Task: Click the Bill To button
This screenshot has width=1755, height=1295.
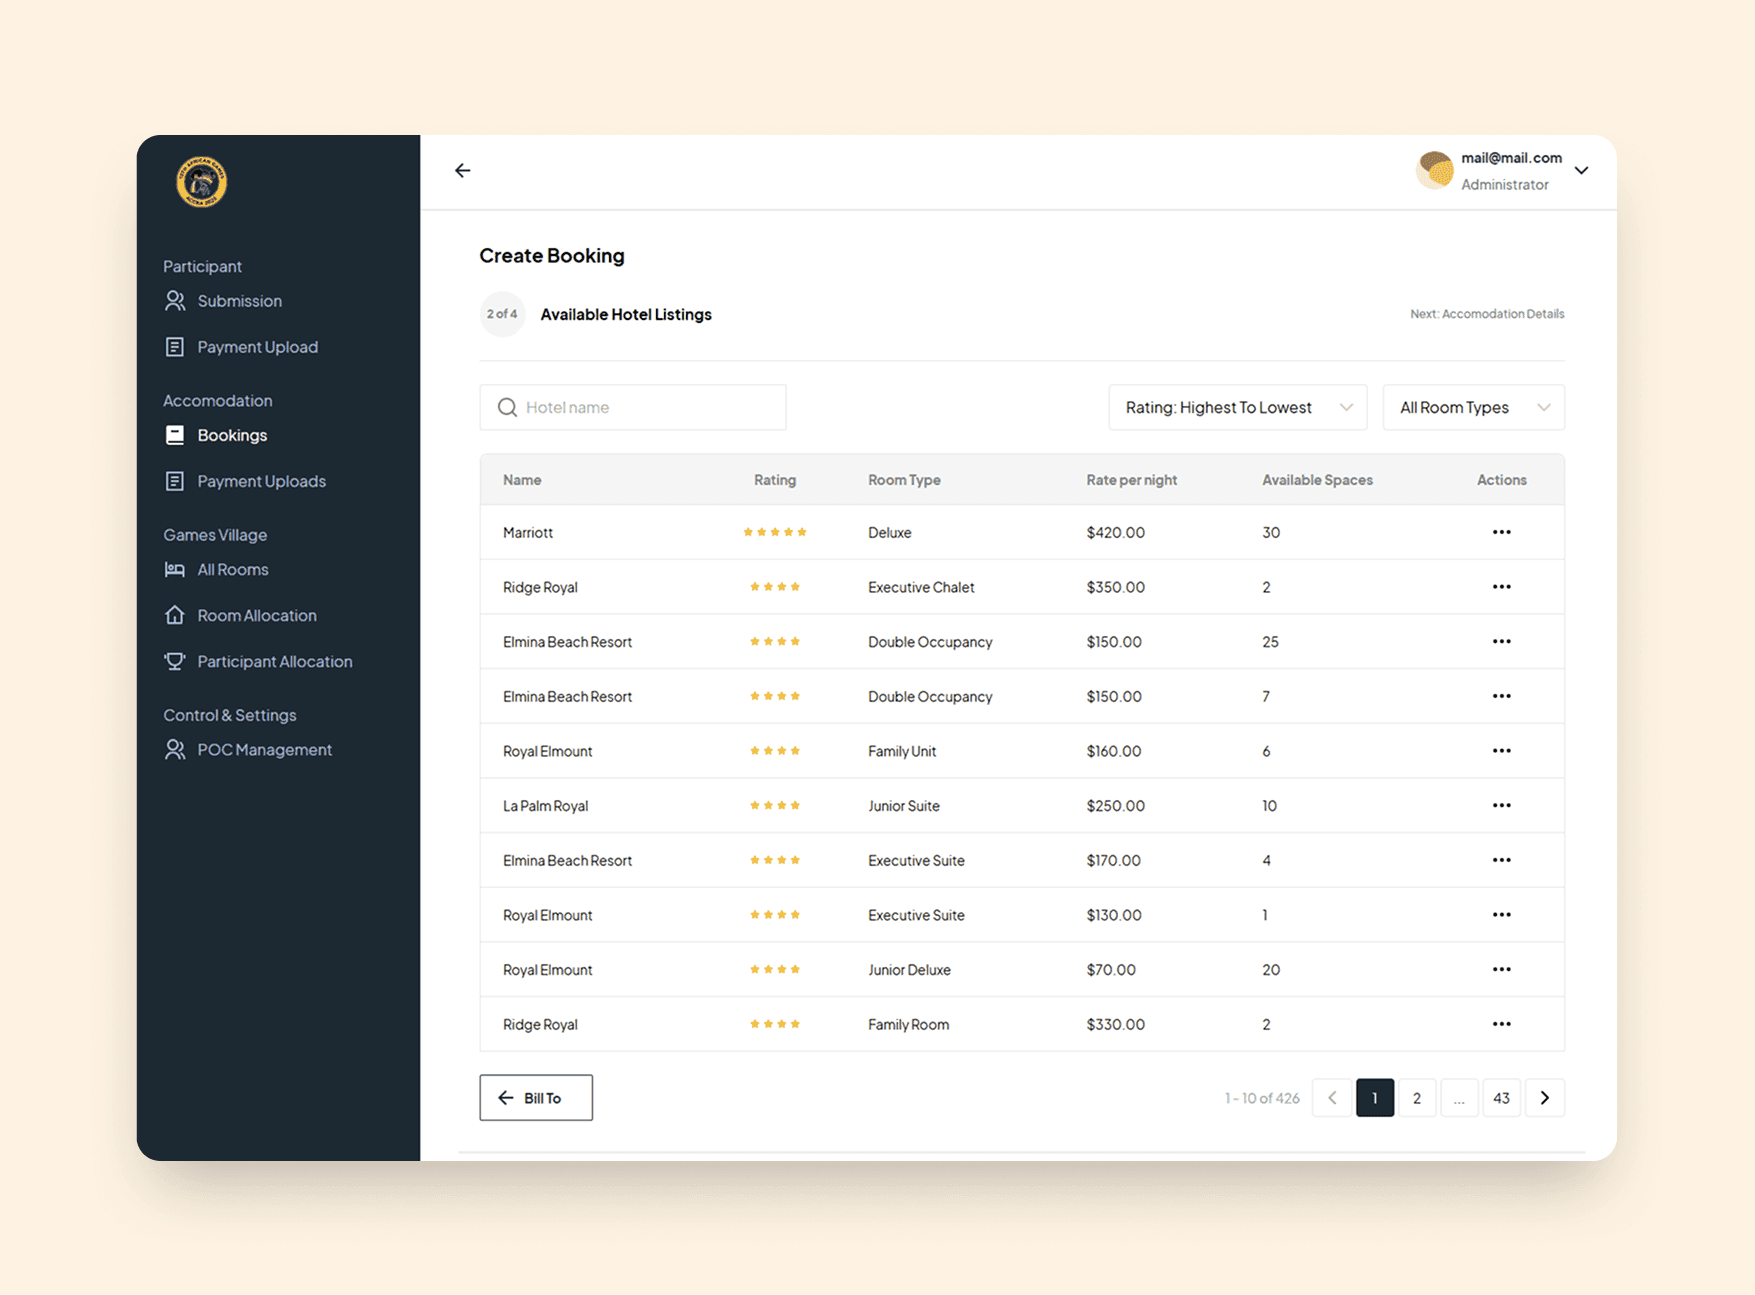Action: [x=535, y=1097]
